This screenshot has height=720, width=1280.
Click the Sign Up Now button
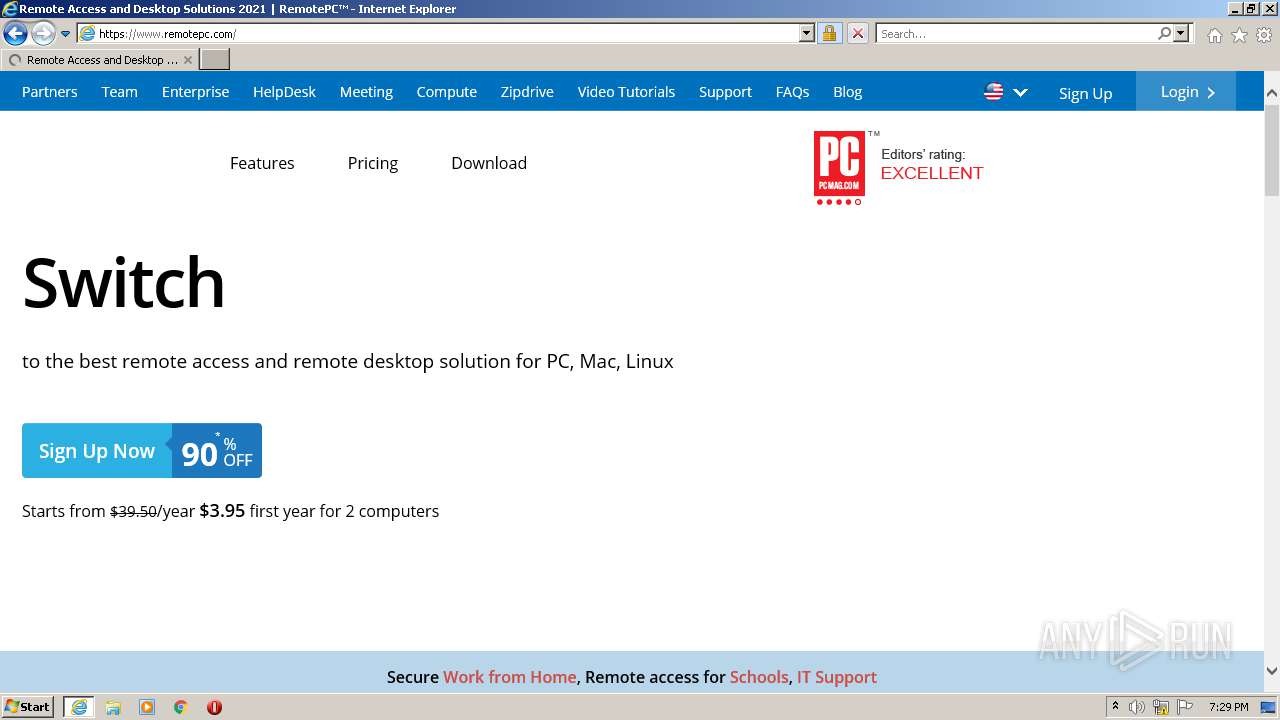[97, 451]
